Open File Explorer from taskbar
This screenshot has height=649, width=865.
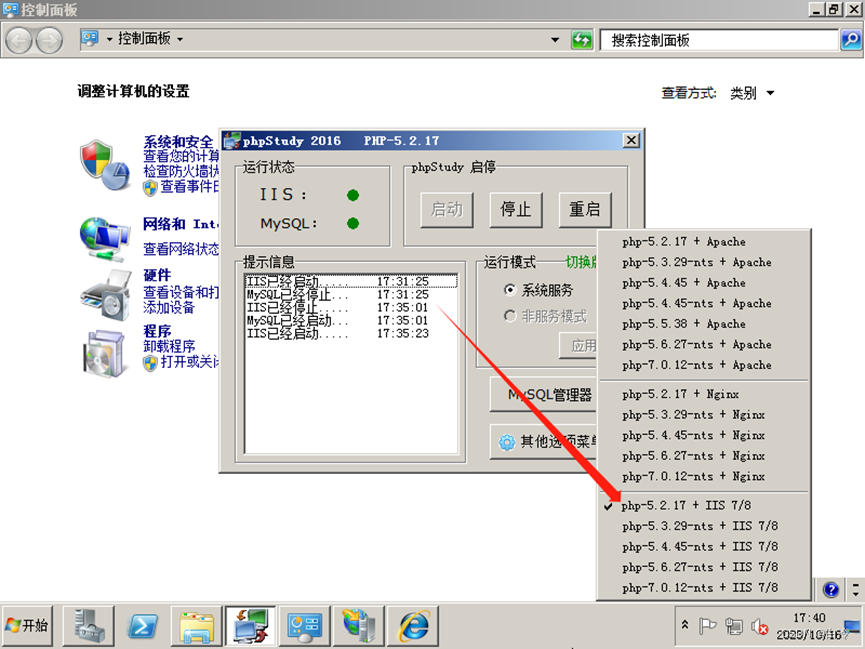196,626
